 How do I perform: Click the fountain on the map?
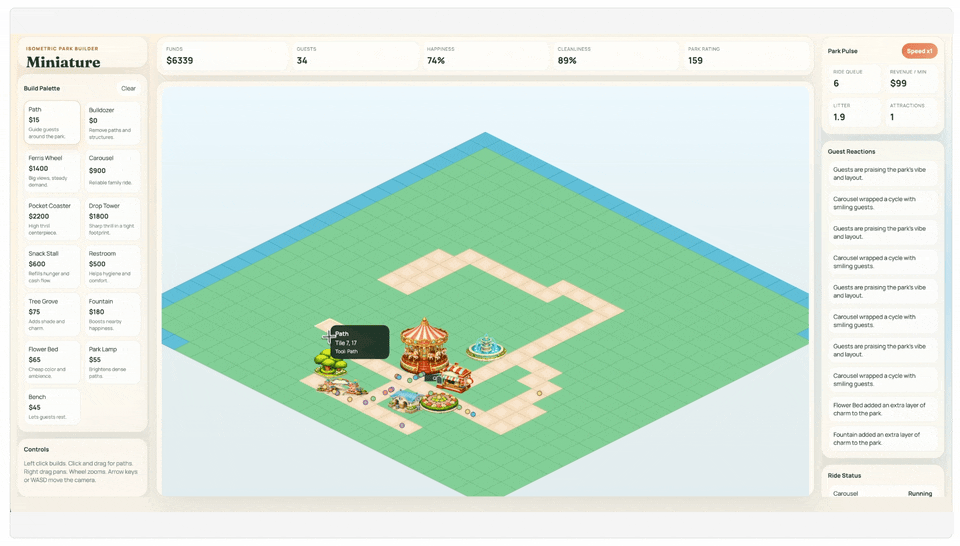[486, 347]
